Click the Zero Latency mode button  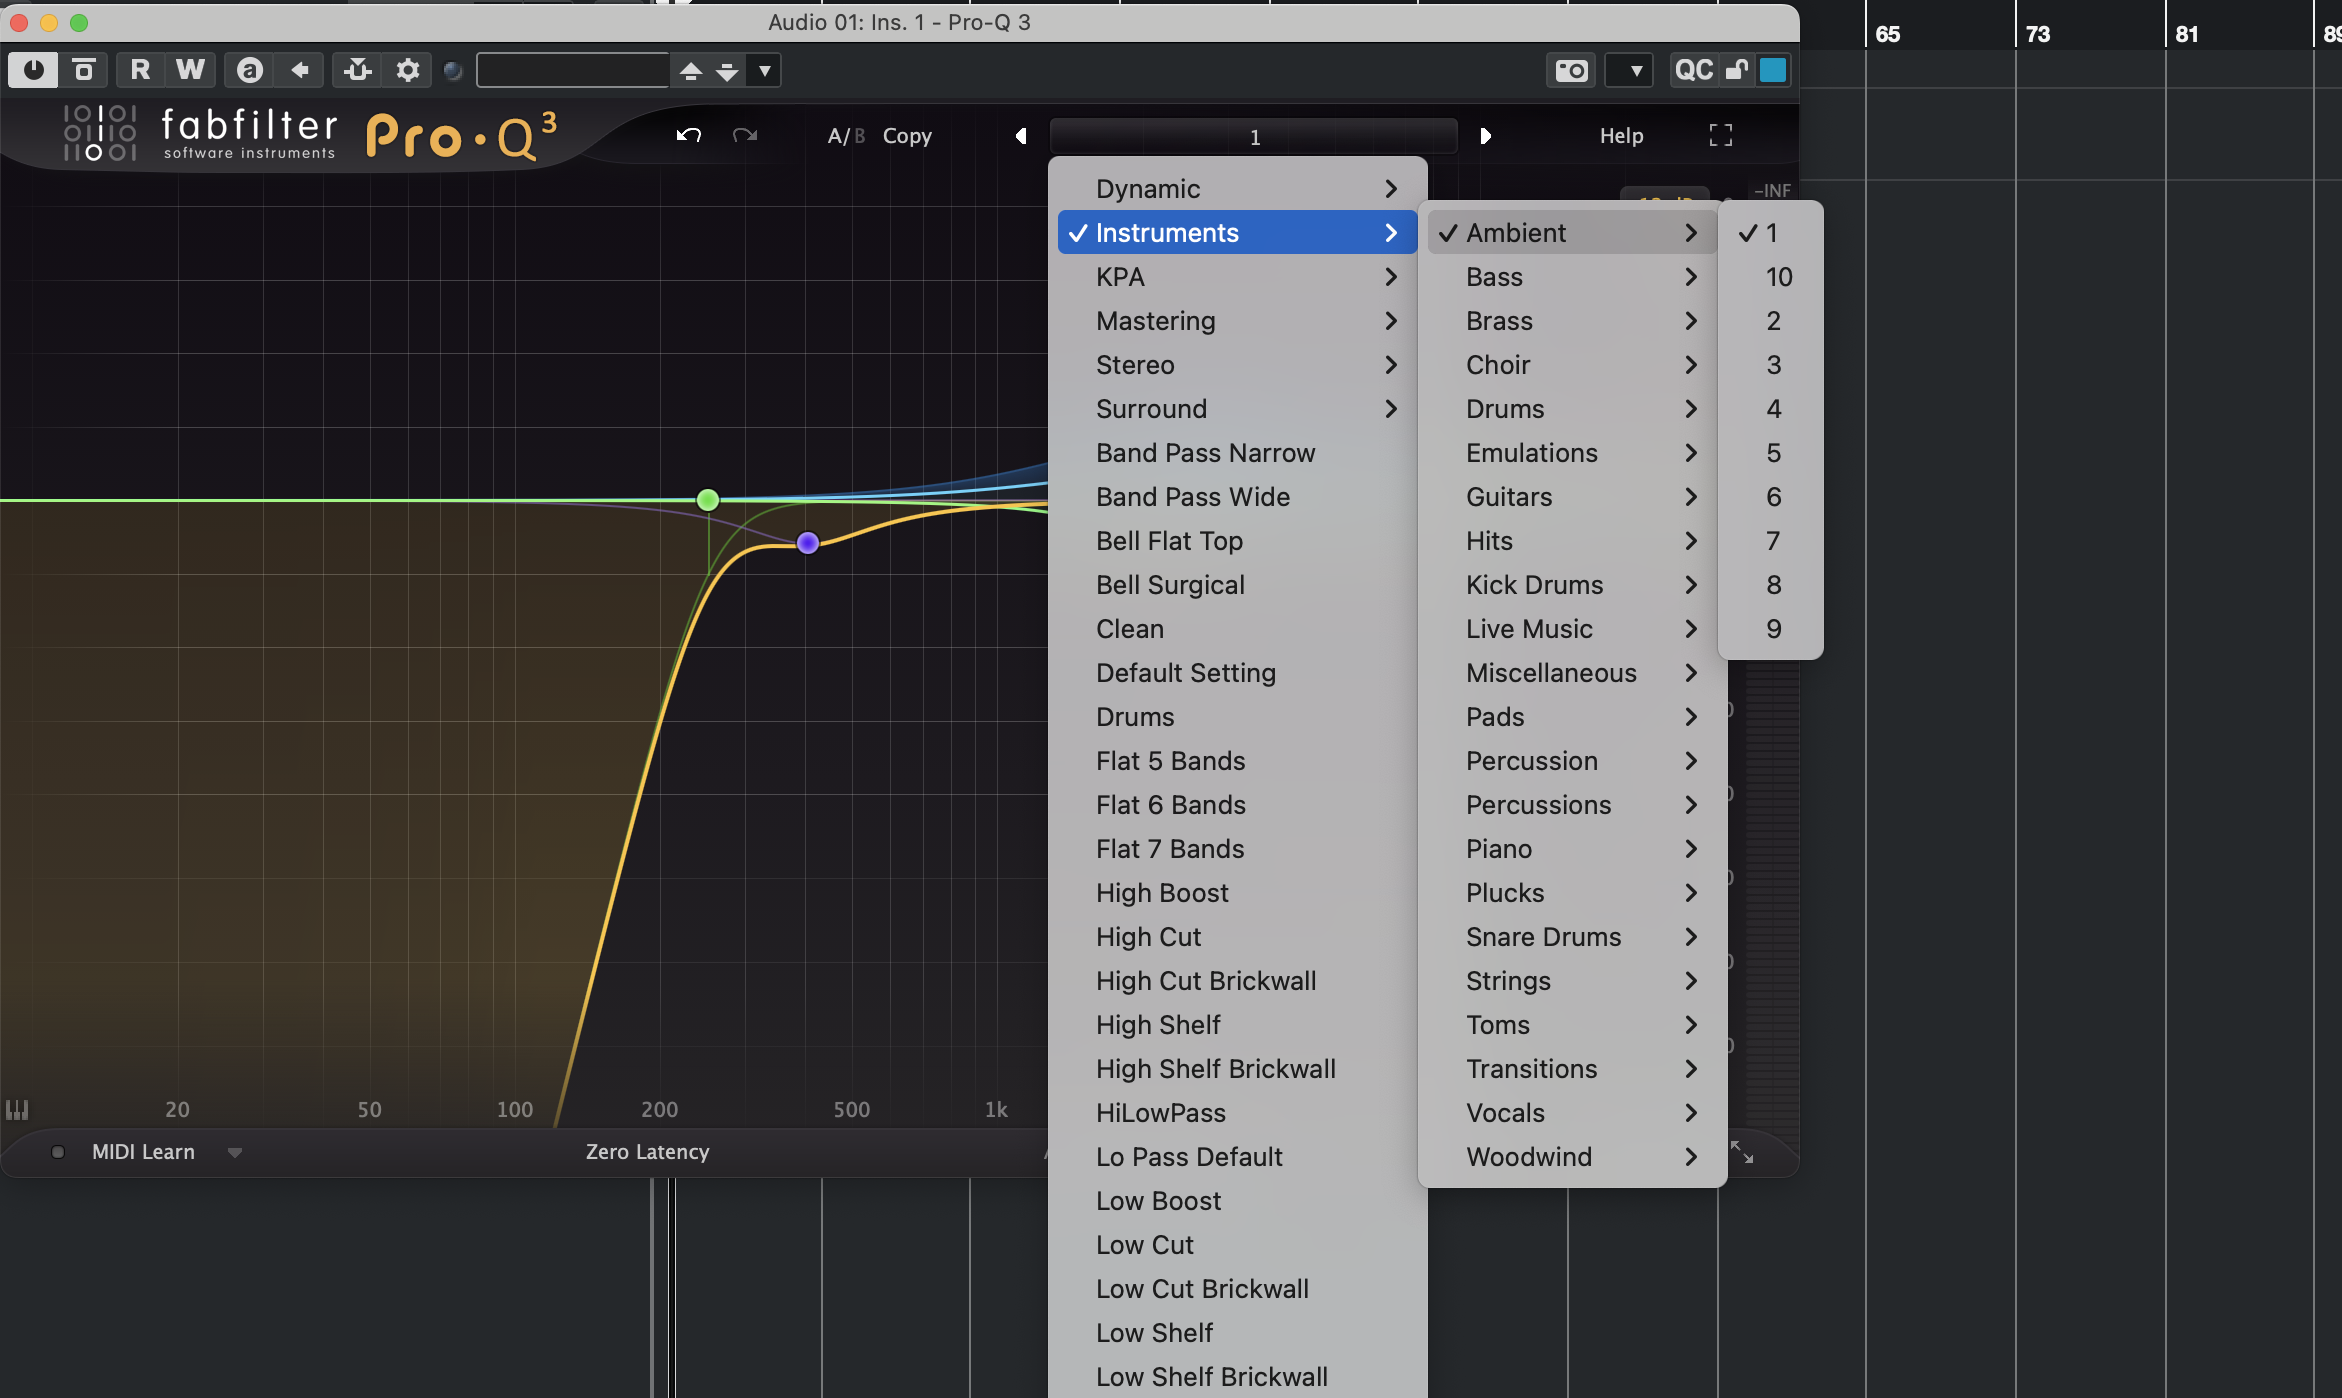647,1152
